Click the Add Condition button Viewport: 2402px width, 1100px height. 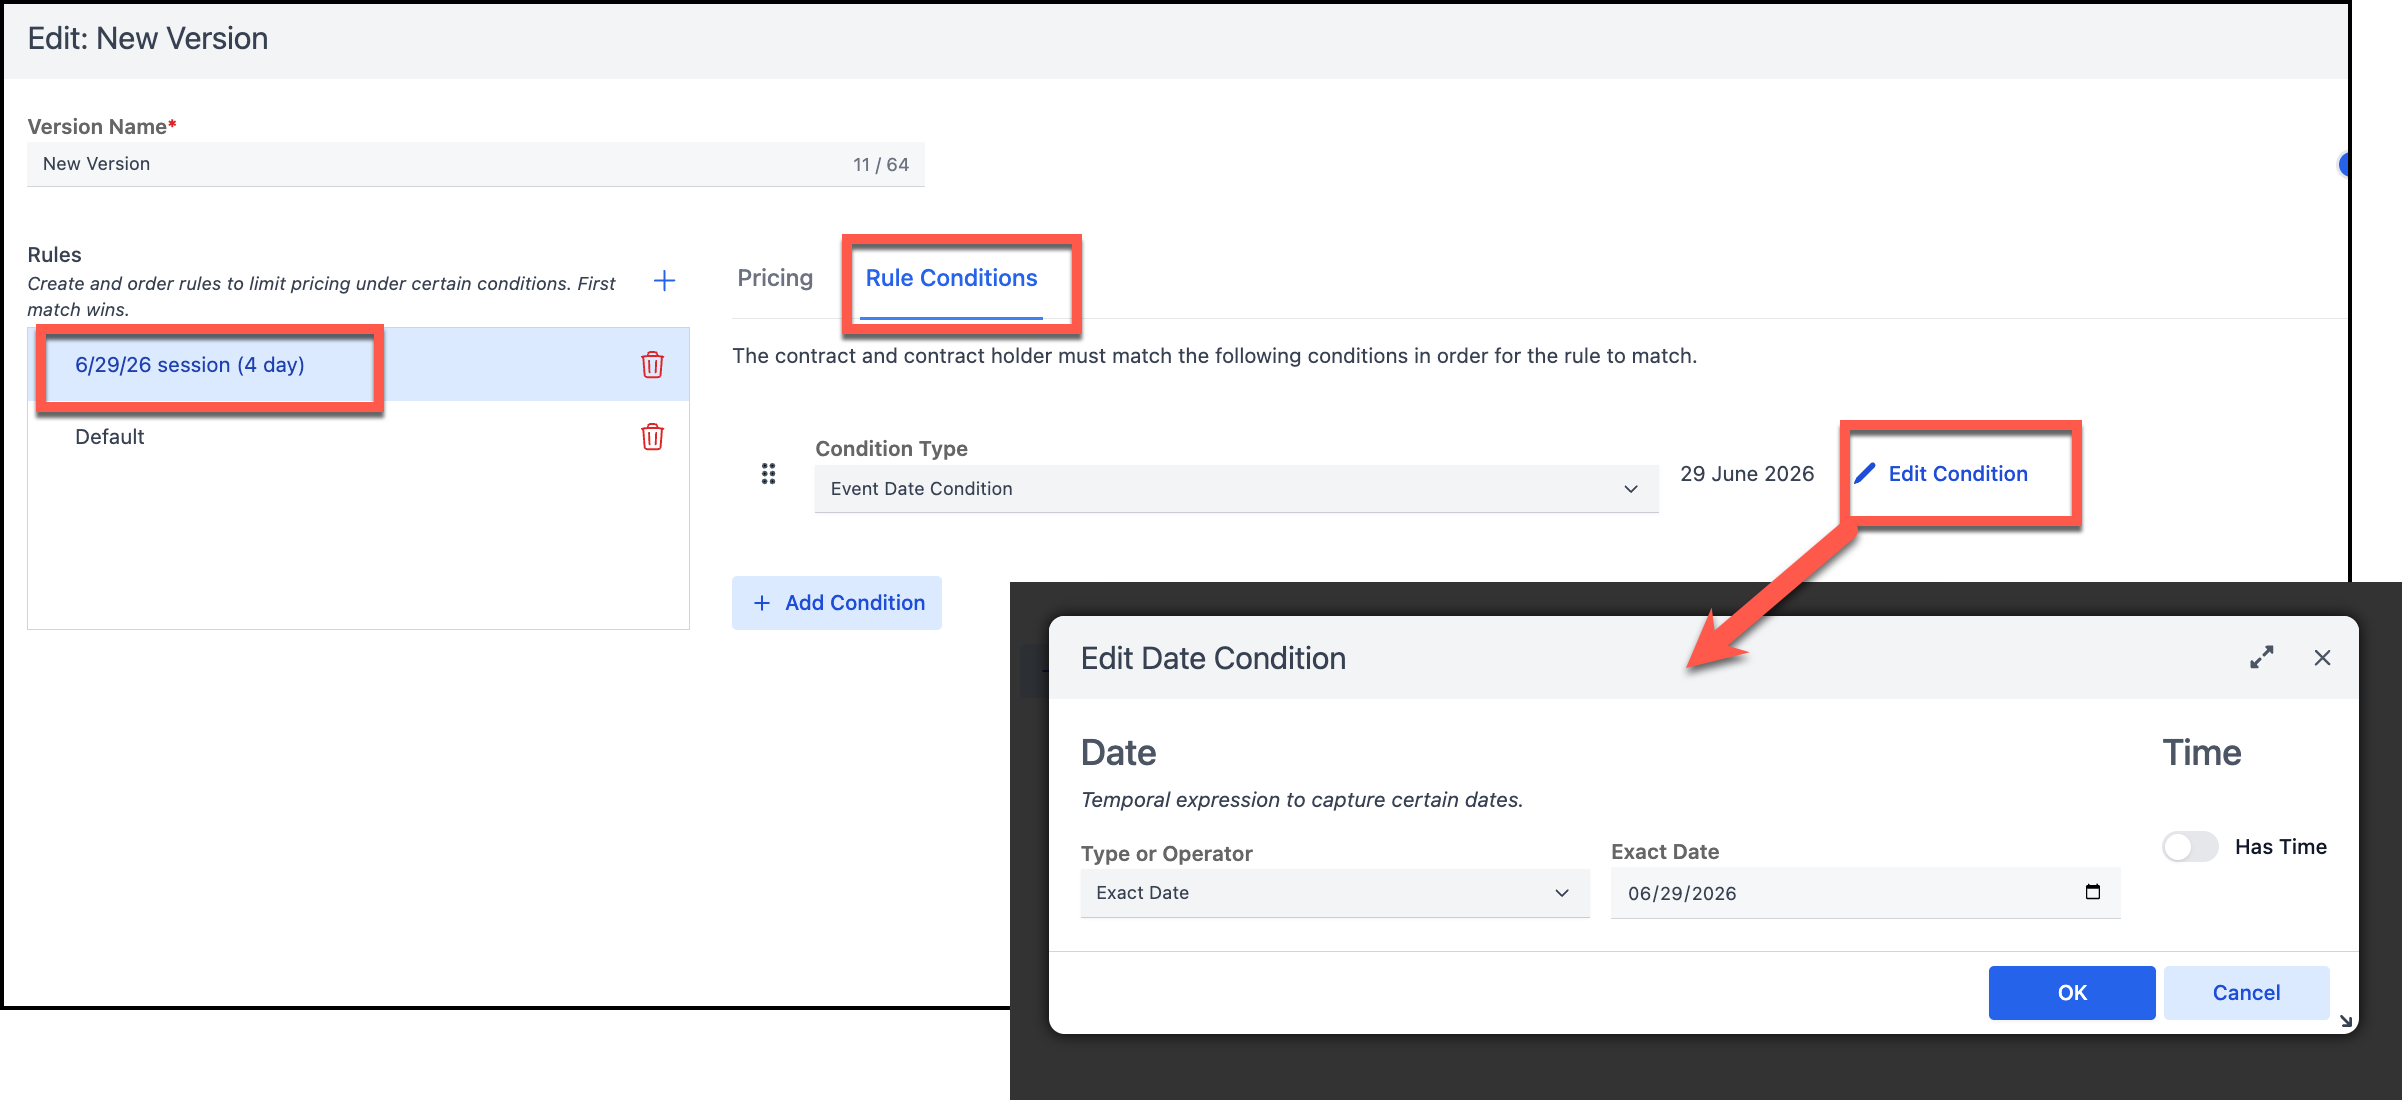[837, 603]
